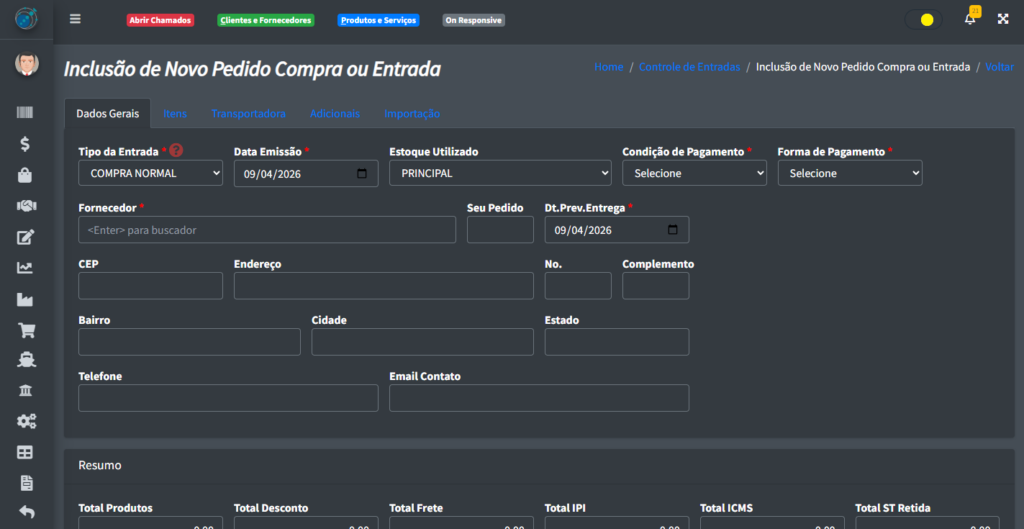The height and width of the screenshot is (529, 1024).
Task: Click the notifications bell icon
Action: 969,19
